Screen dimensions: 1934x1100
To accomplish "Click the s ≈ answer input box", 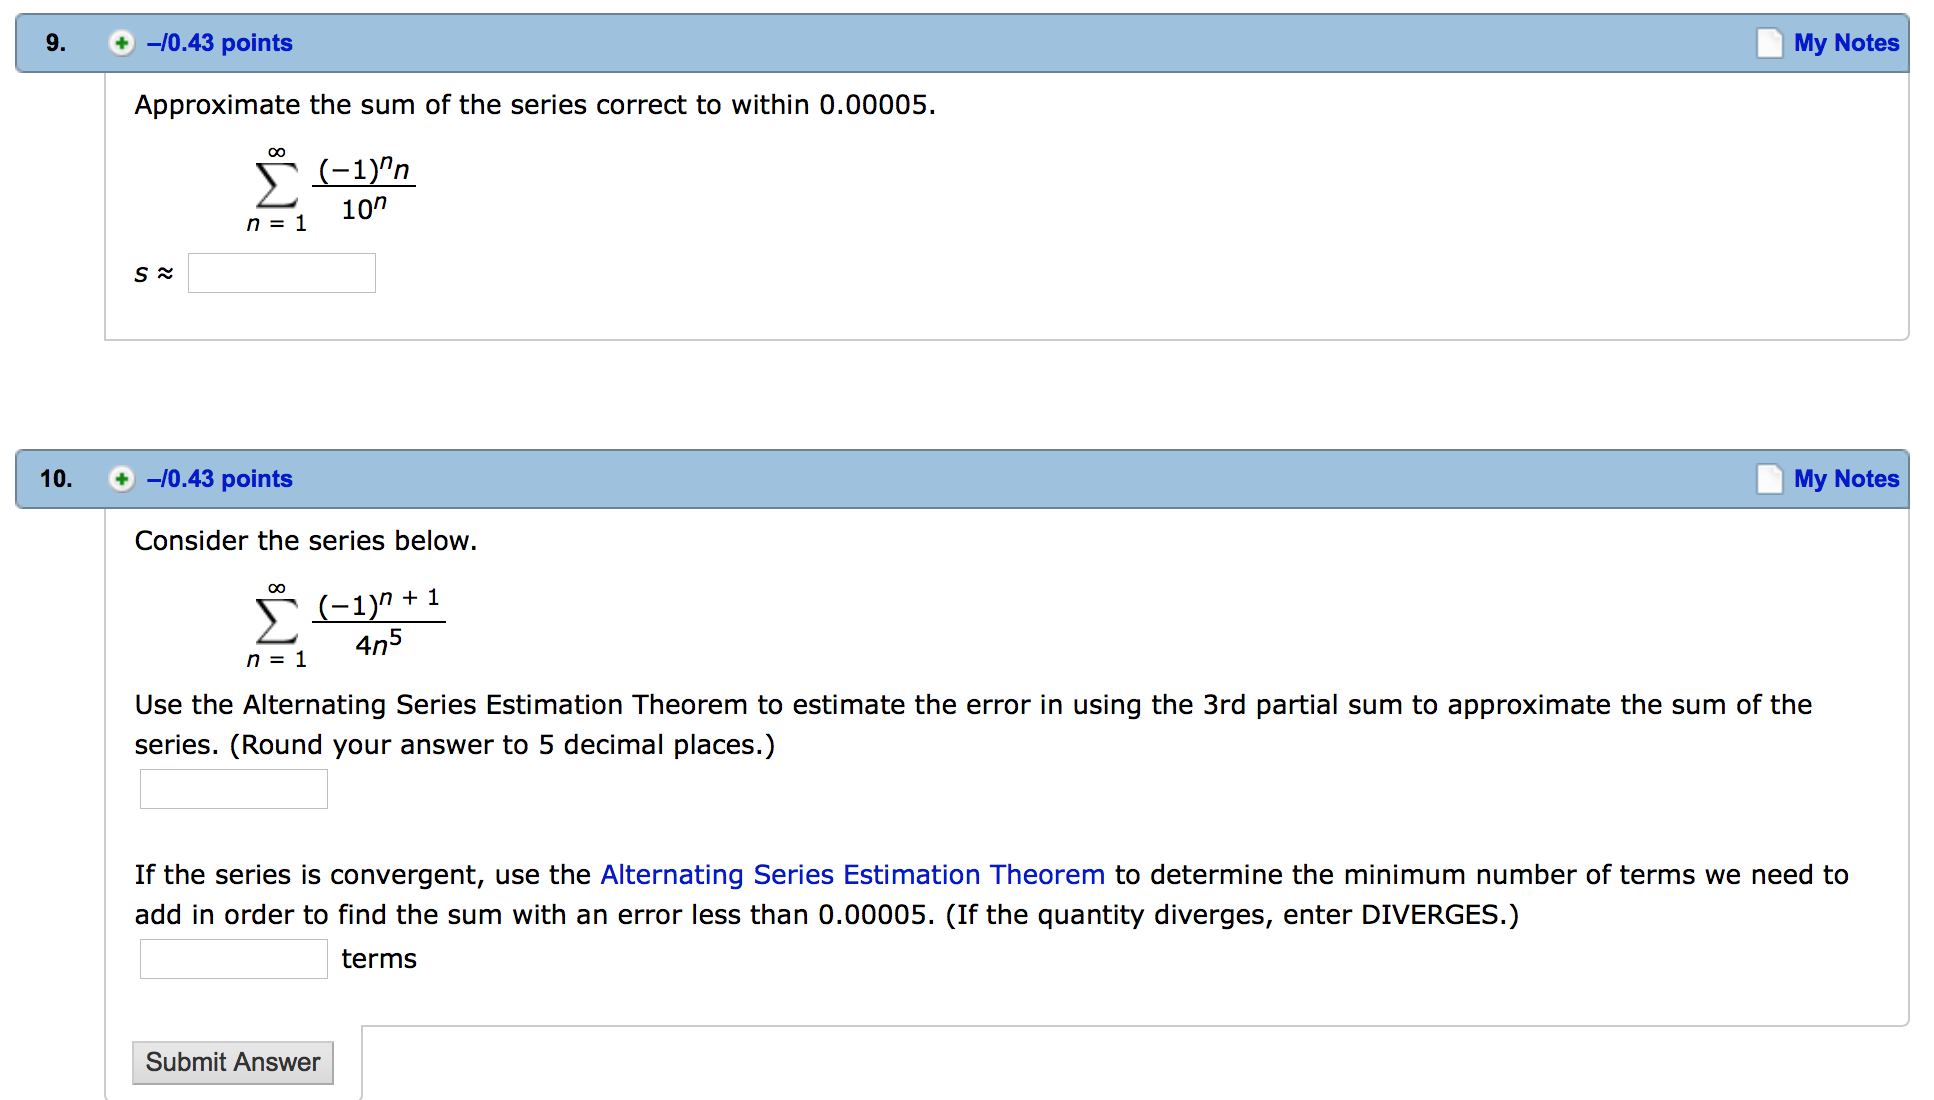I will point(281,272).
